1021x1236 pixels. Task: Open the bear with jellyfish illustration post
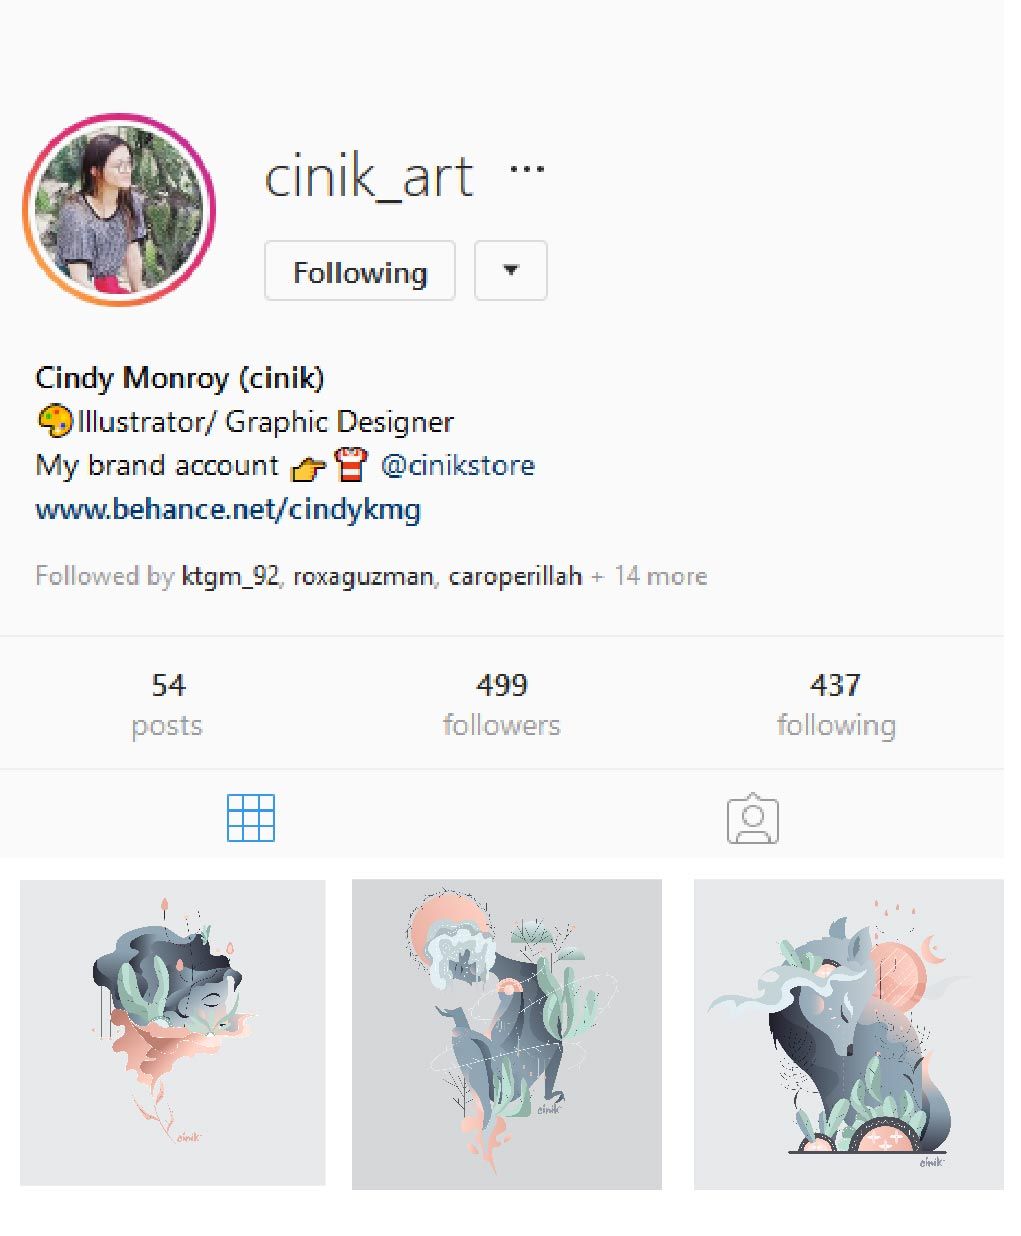click(x=507, y=1034)
